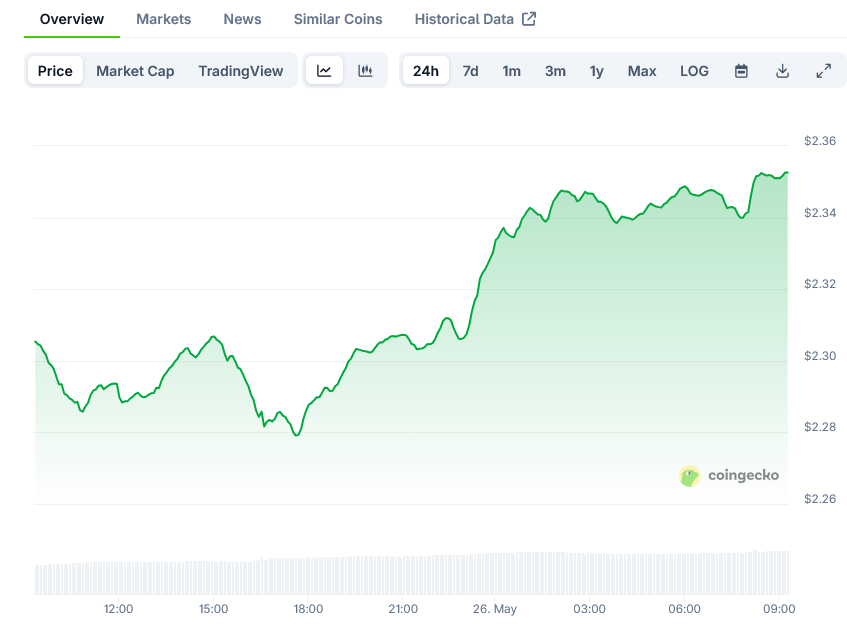
Task: Select the Price chart mode
Action: point(55,71)
